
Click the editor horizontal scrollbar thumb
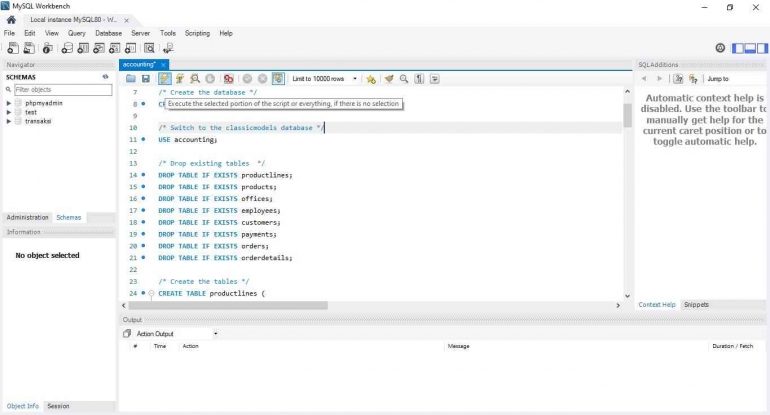pyautogui.click(x=228, y=305)
